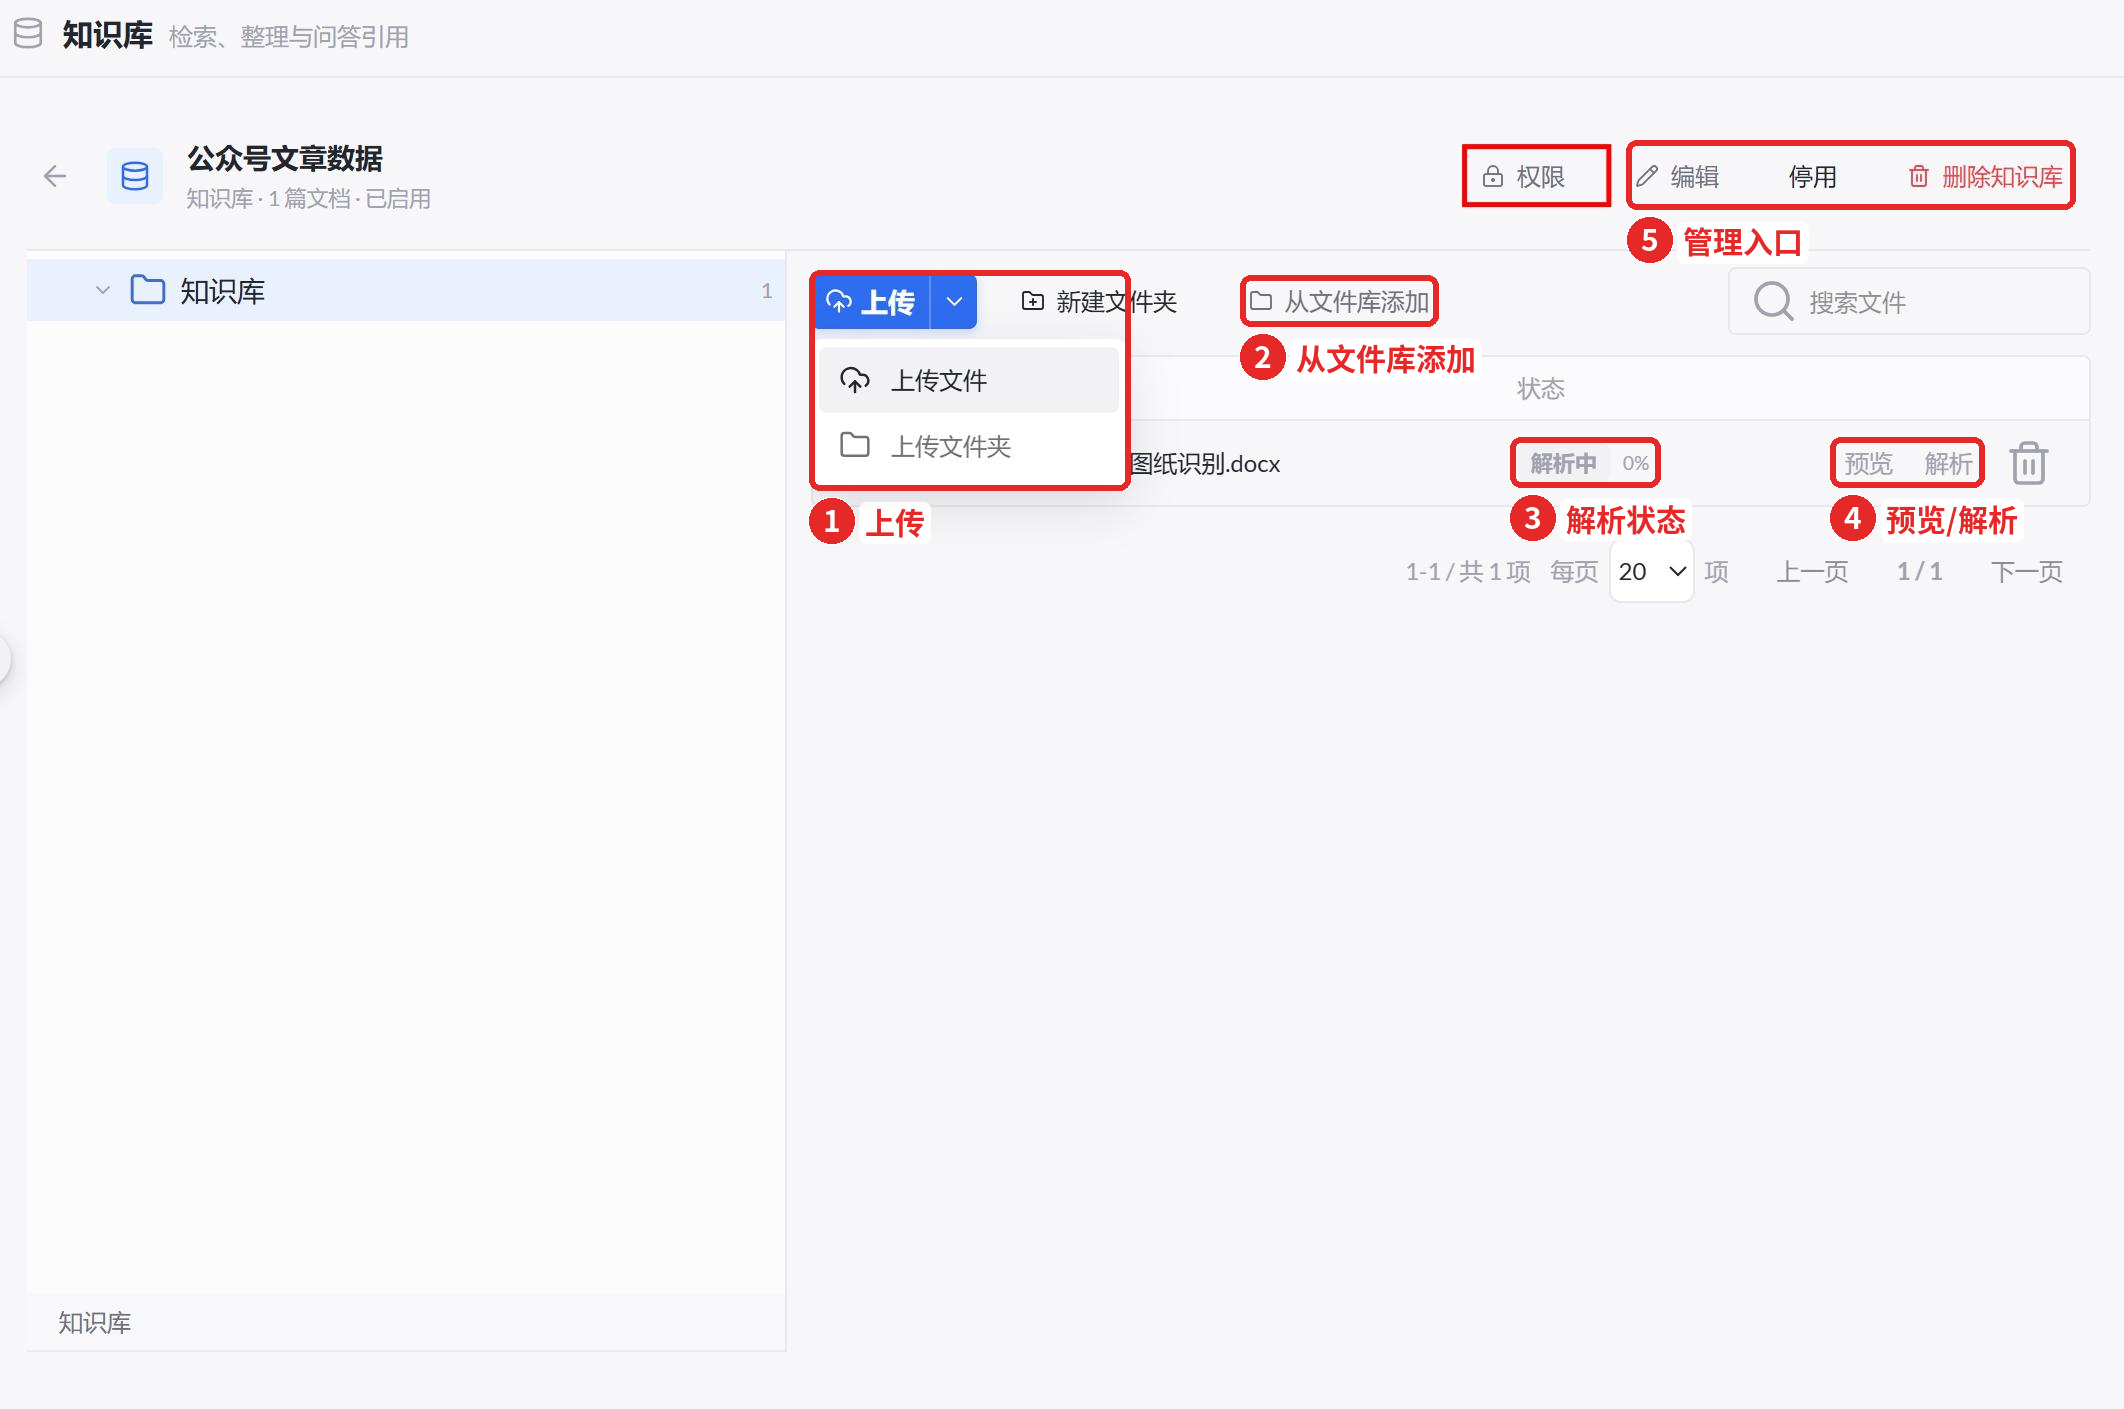Click the 知识库 breadcrumb at the bottom

click(x=95, y=1323)
